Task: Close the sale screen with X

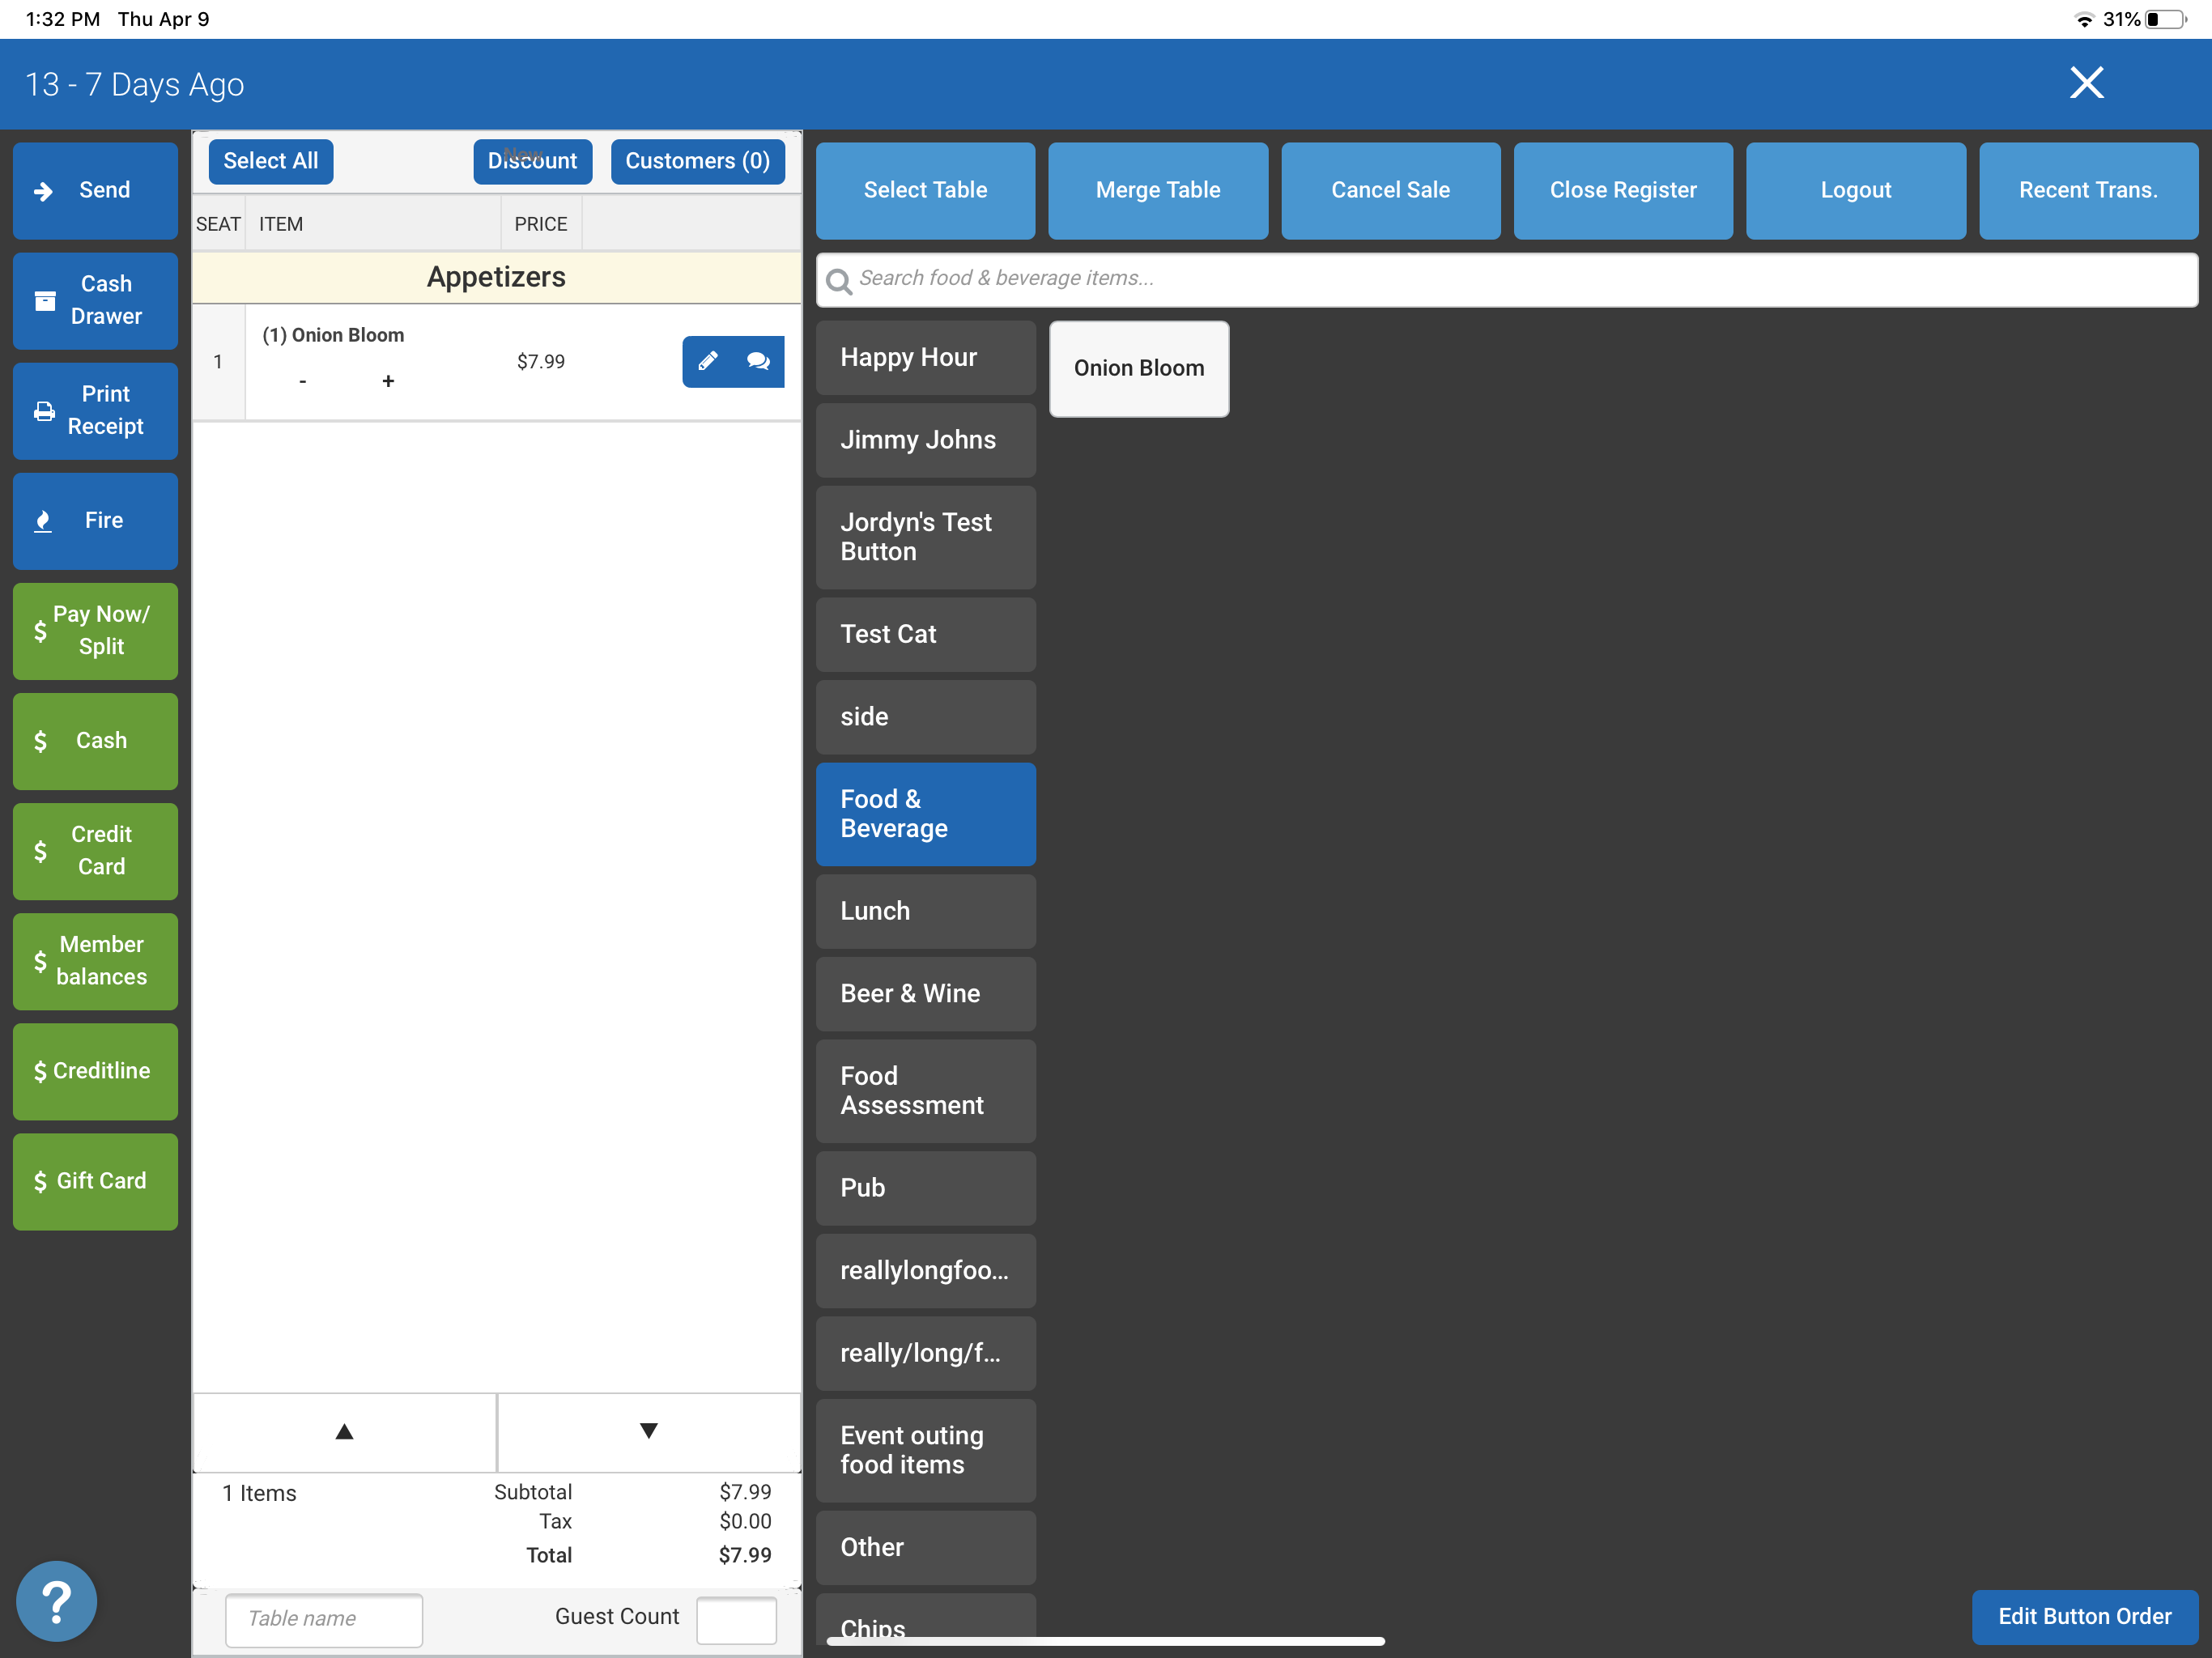Action: (2086, 83)
